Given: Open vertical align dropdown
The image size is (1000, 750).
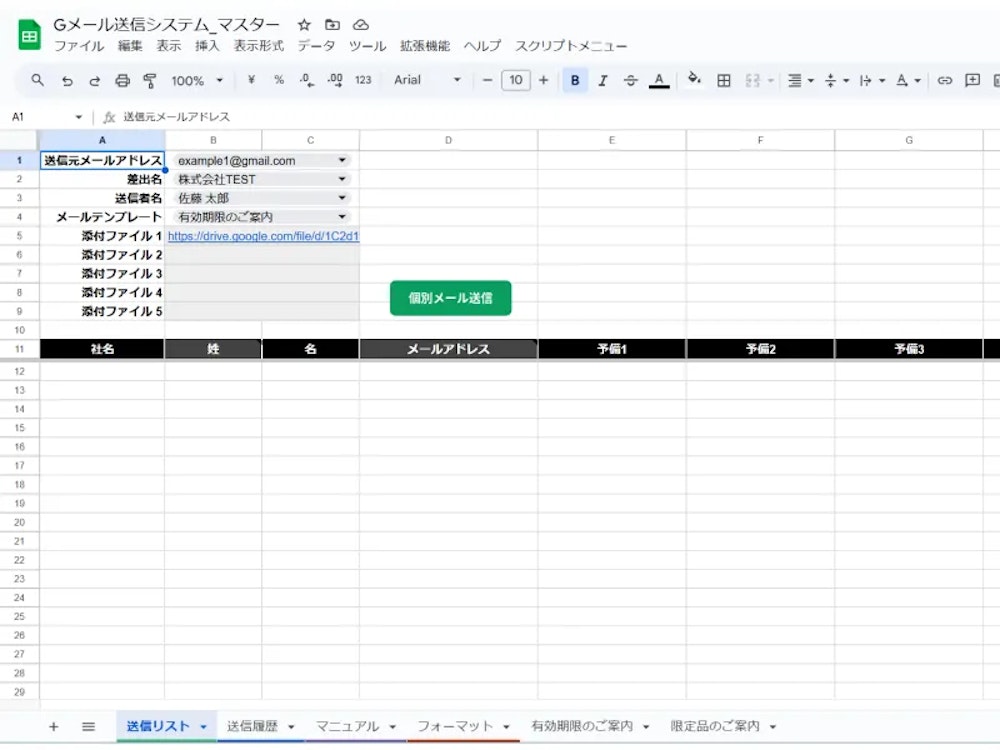Looking at the screenshot, I should pos(837,80).
